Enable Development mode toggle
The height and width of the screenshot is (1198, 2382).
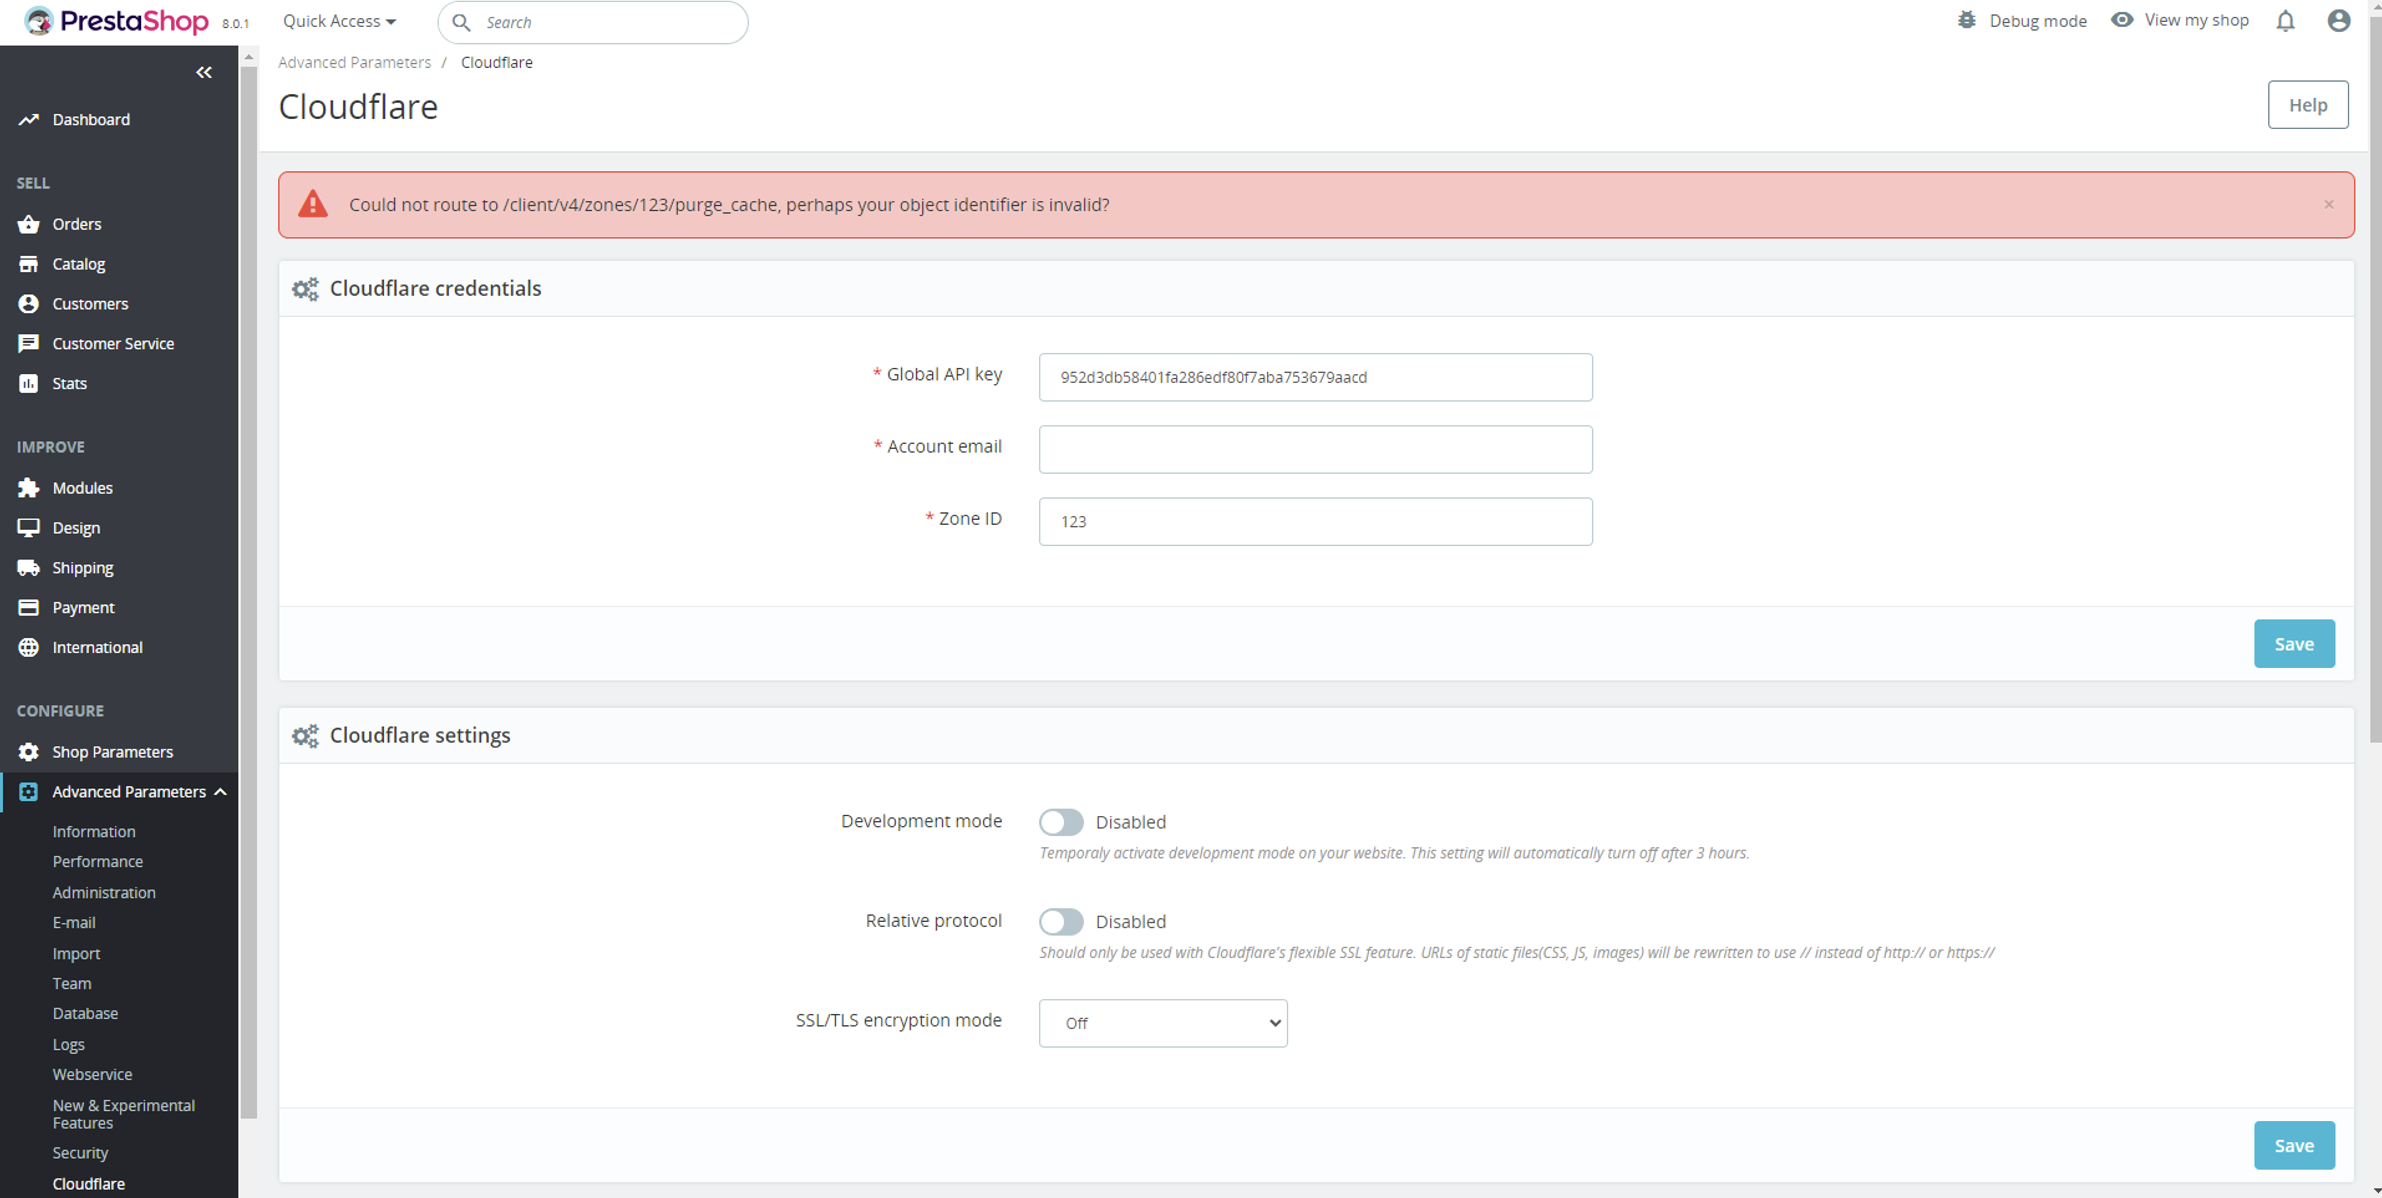pyautogui.click(x=1060, y=822)
